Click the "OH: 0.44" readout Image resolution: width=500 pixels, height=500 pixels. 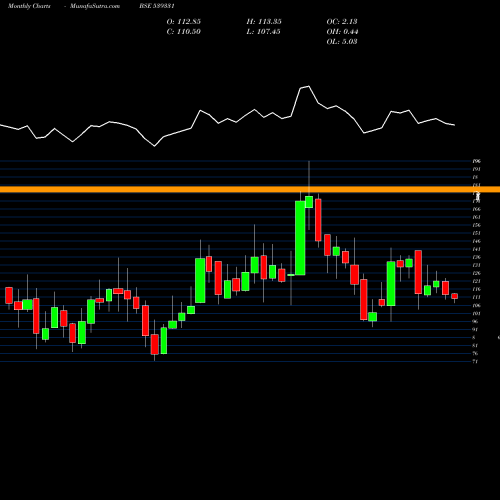click(342, 32)
